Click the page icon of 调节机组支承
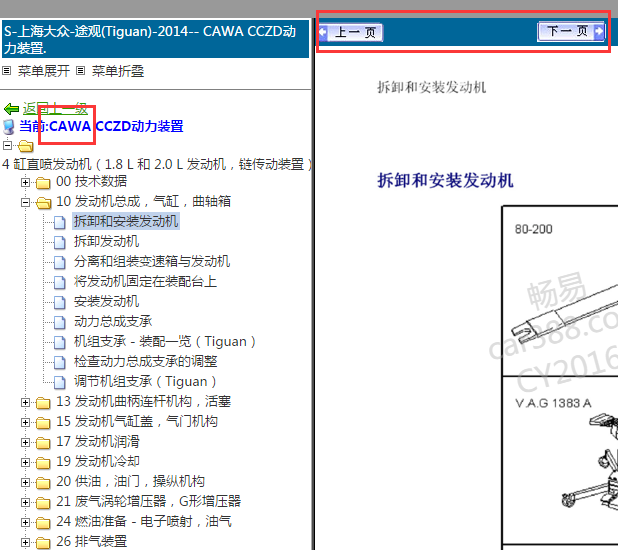Viewport: 618px width, 550px height. tap(60, 383)
